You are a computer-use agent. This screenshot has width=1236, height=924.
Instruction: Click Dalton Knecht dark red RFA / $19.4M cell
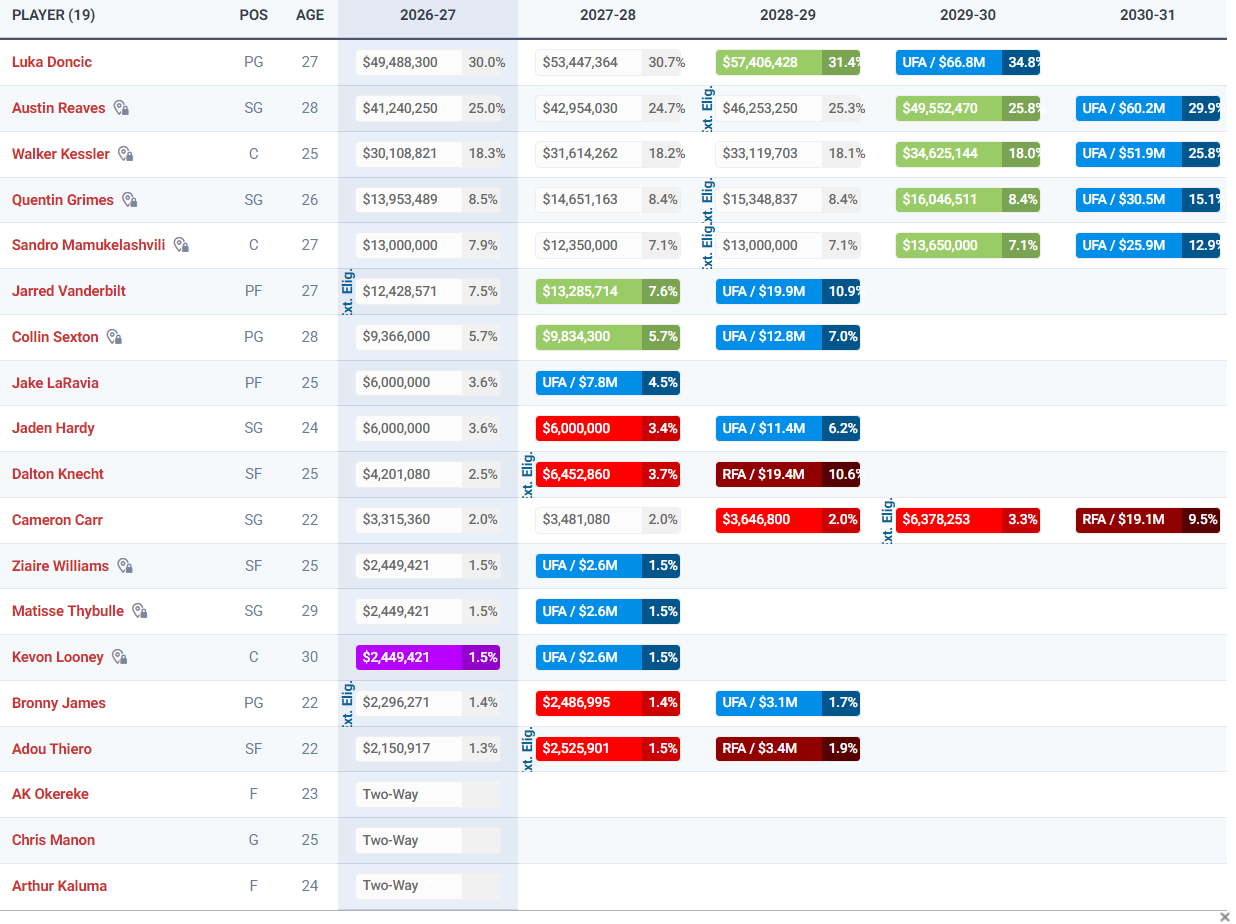tap(788, 474)
